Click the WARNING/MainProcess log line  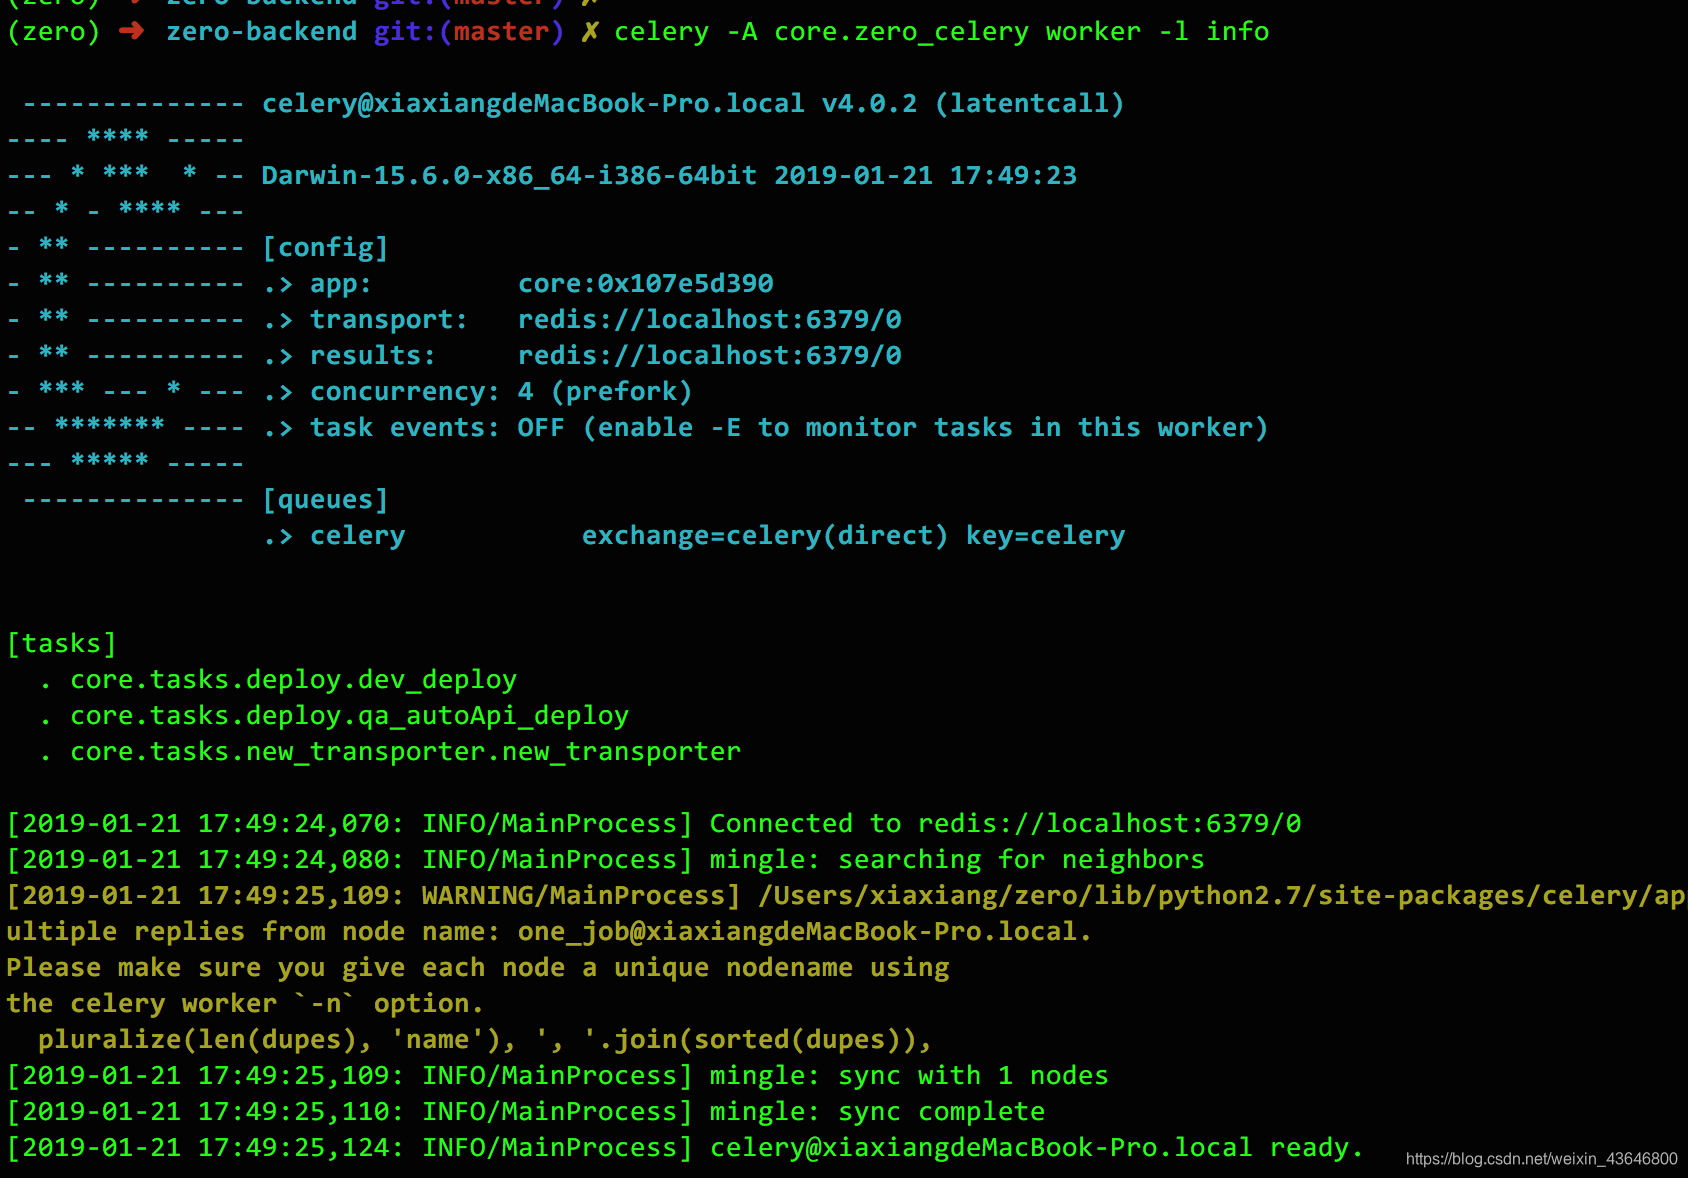pos(578,895)
